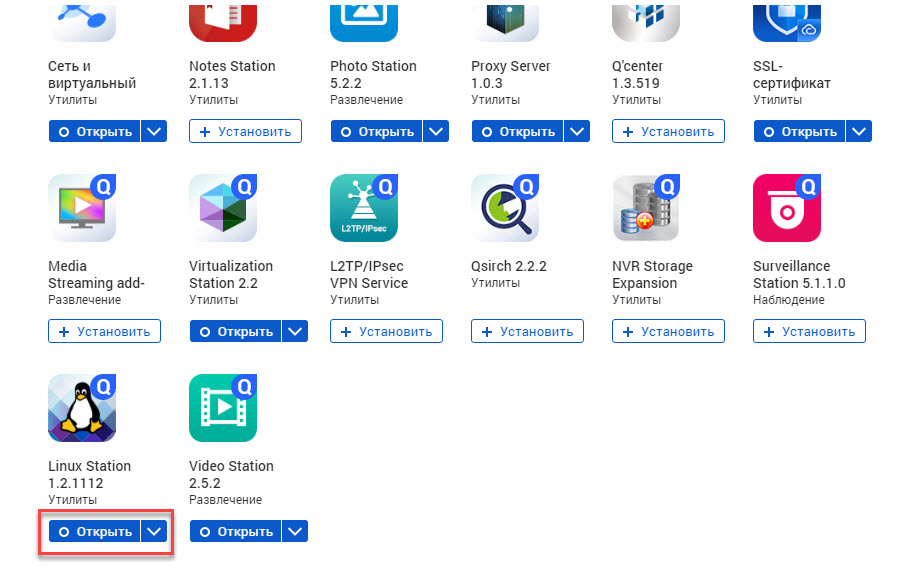Image resolution: width=911 pixels, height=573 pixels.
Task: Click the NVR Storage Expansion title
Action: 652,274
